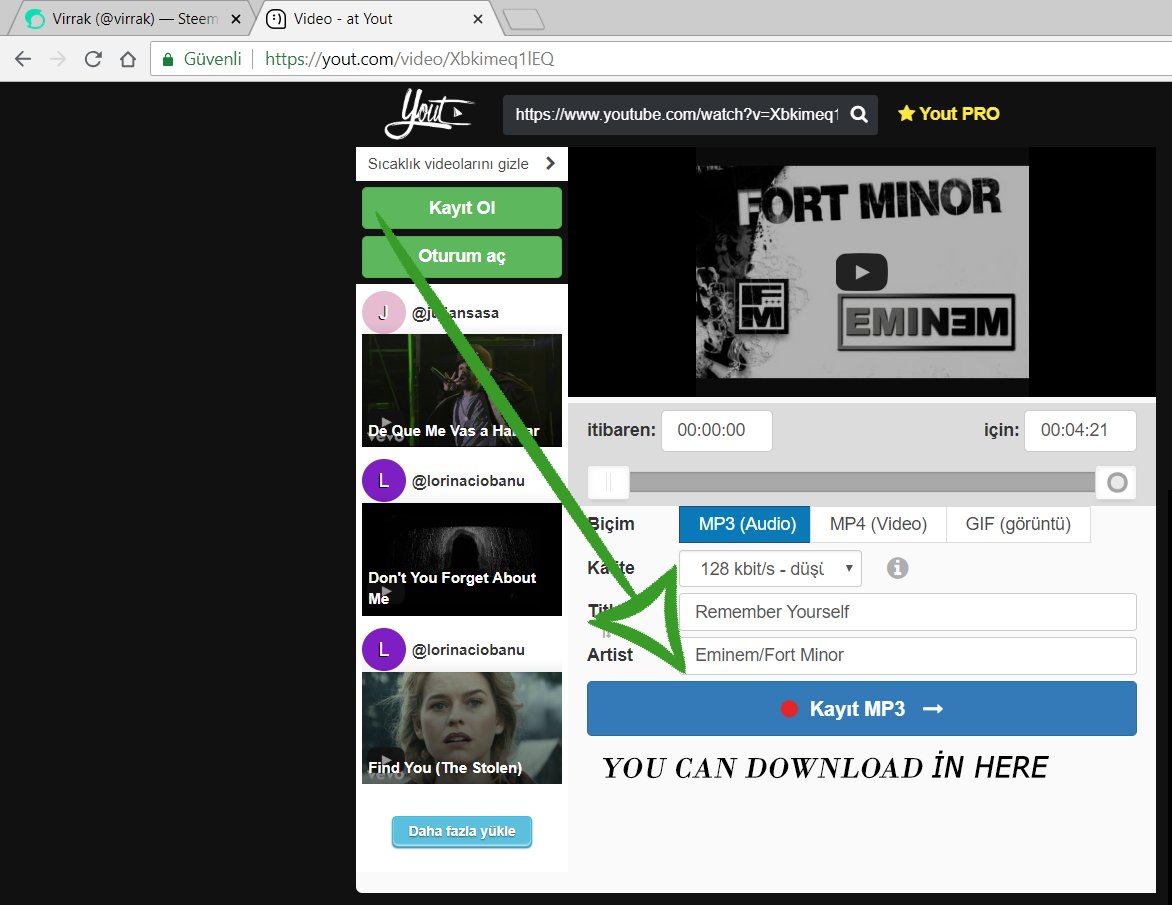Click the Oturum aç button
Image resolution: width=1172 pixels, height=905 pixels.
[462, 256]
